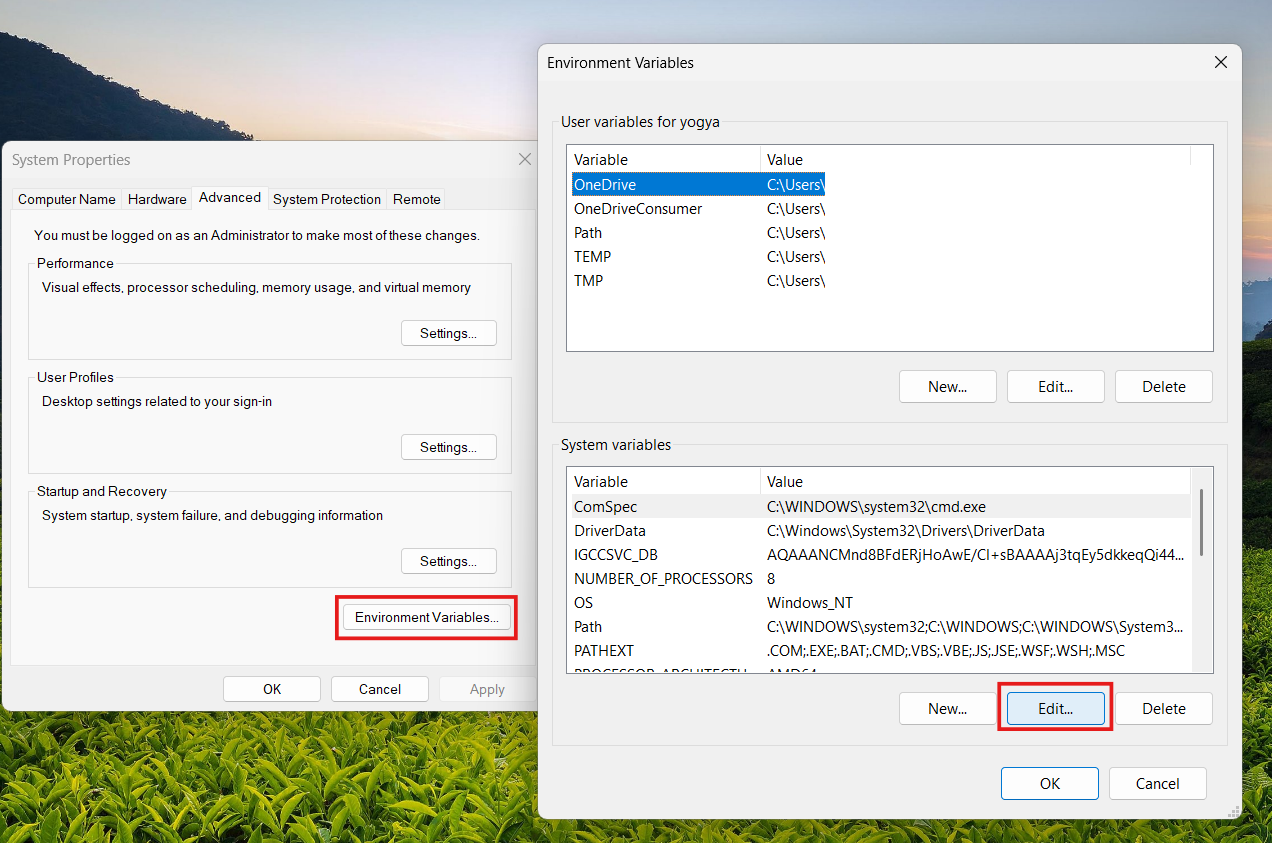Select the TEMP user variable
Viewport: 1272px width, 843px height.
point(592,256)
